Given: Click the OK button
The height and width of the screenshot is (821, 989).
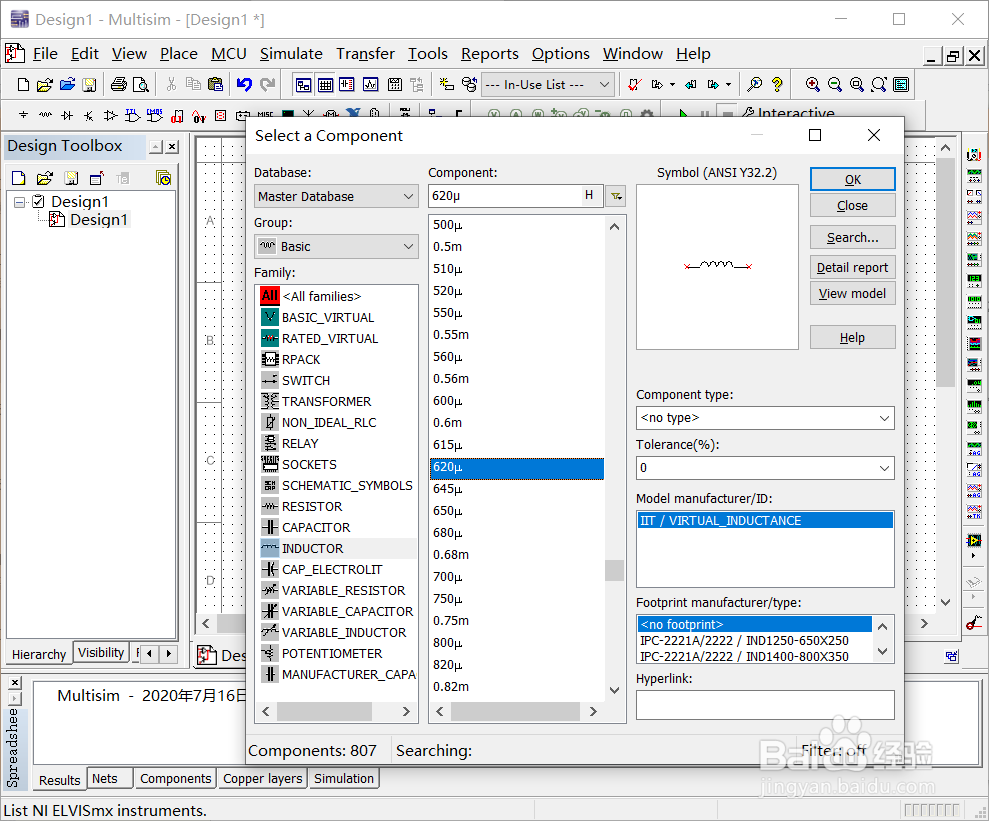Looking at the screenshot, I should pos(852,179).
